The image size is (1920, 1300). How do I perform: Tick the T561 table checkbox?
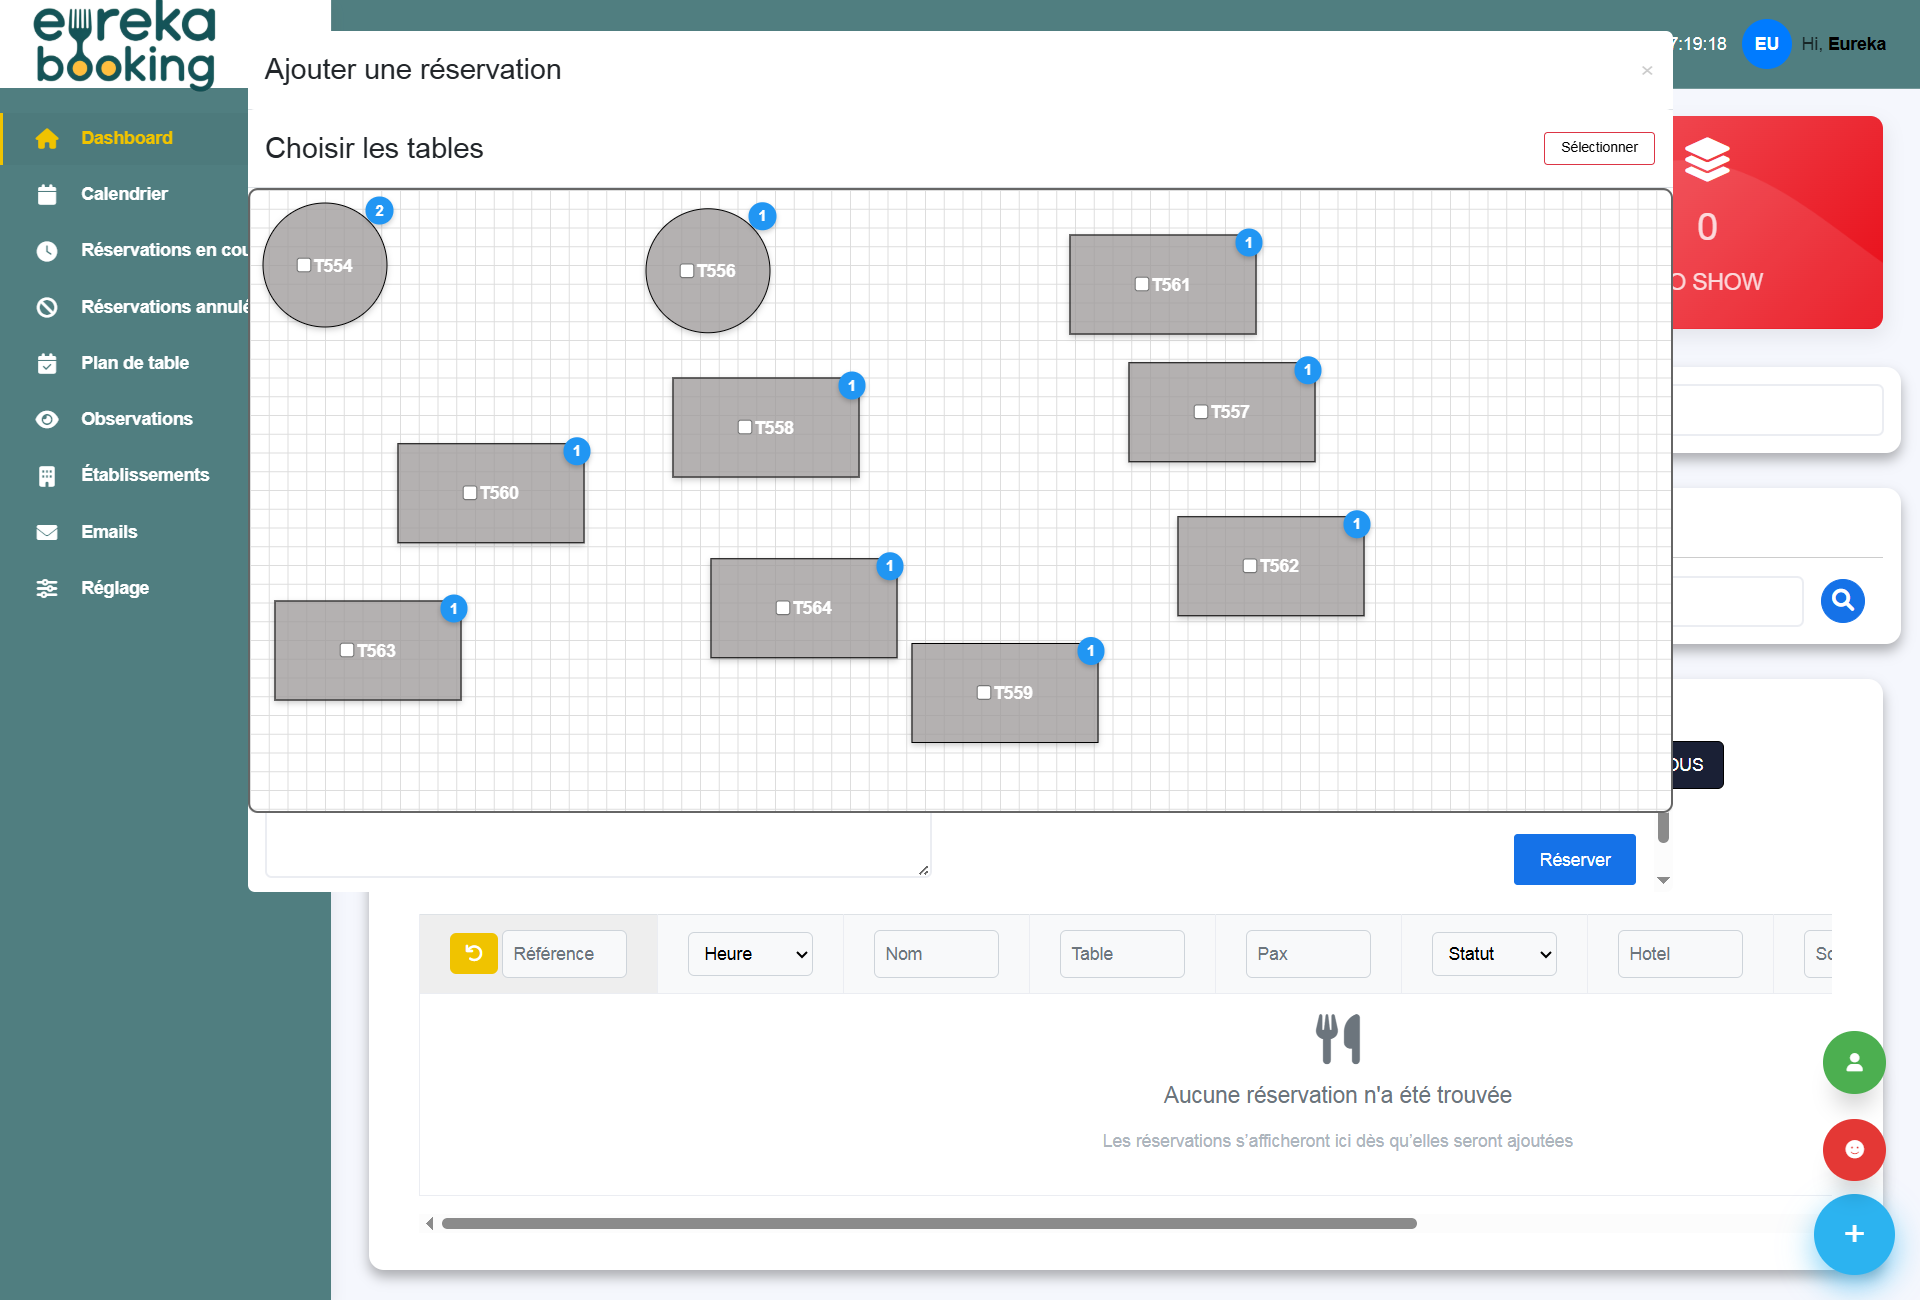1142,284
